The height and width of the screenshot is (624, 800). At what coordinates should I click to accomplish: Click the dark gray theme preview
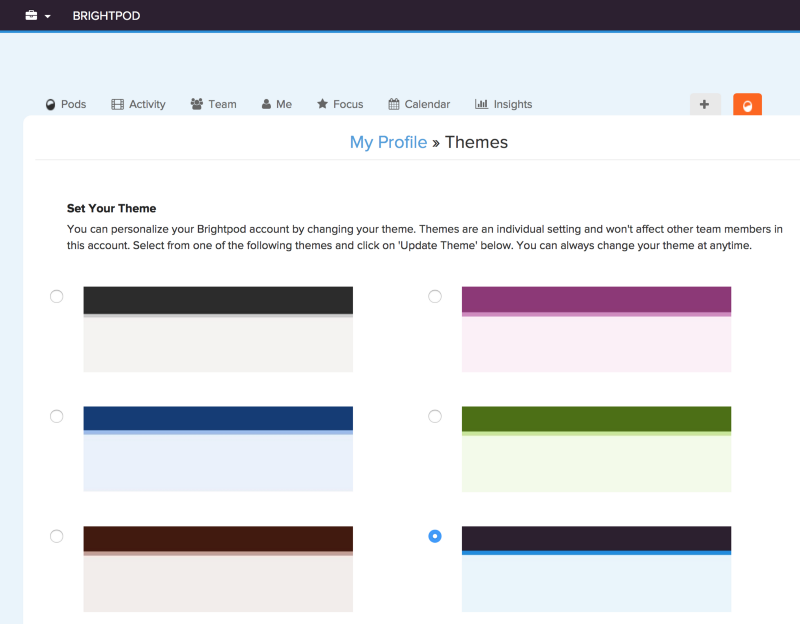click(218, 329)
